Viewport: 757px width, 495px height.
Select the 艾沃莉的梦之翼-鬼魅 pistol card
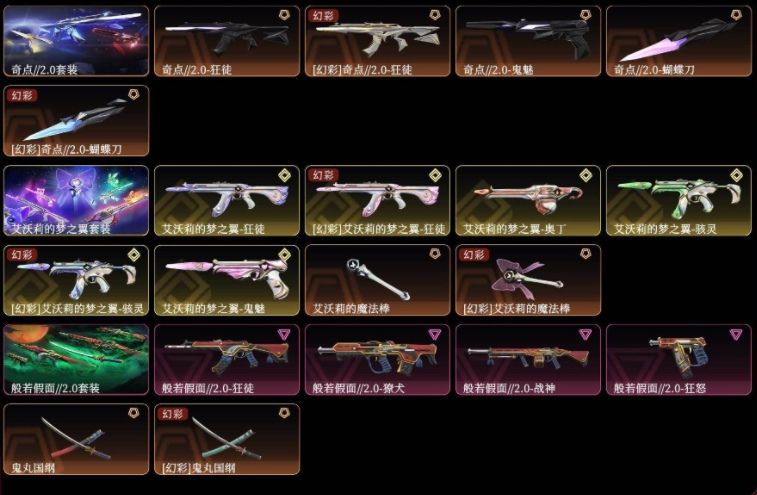click(x=227, y=280)
